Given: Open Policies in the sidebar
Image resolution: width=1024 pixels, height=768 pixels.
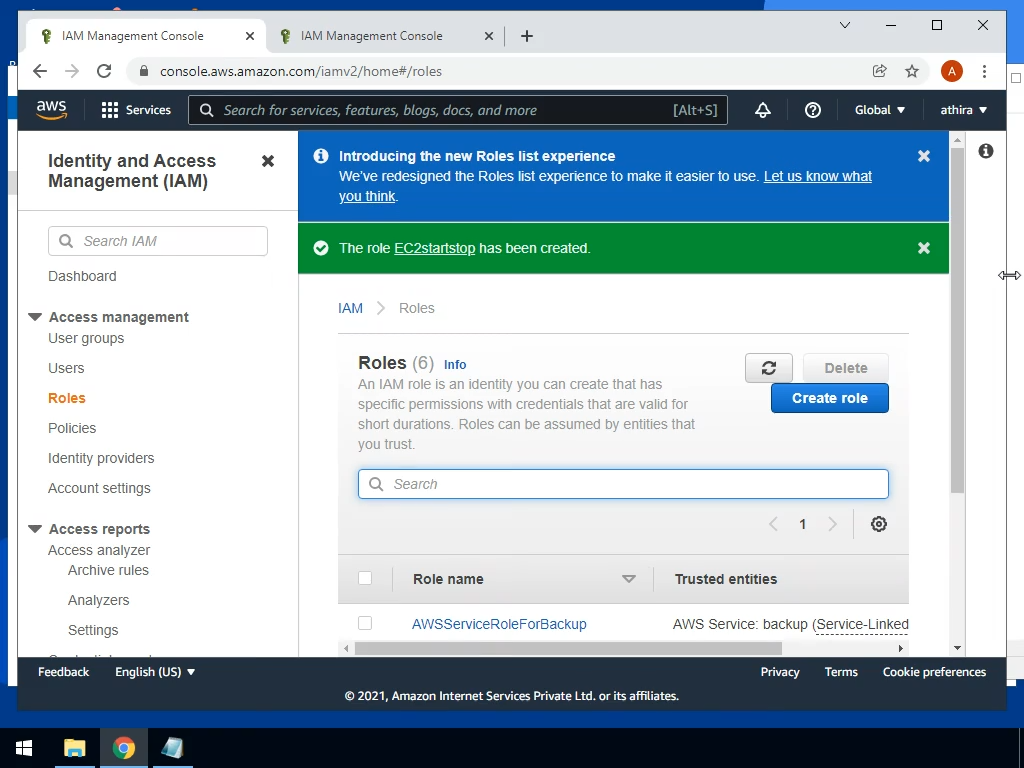Looking at the screenshot, I should tap(72, 428).
